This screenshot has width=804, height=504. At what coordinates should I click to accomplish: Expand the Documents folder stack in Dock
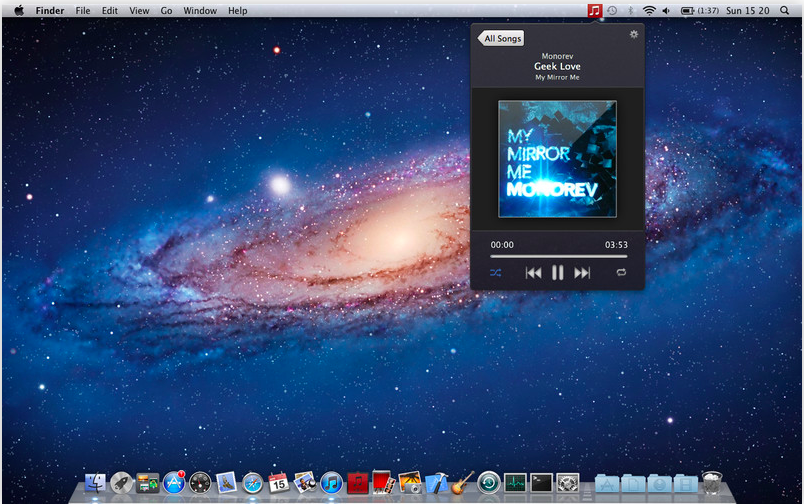tap(633, 483)
